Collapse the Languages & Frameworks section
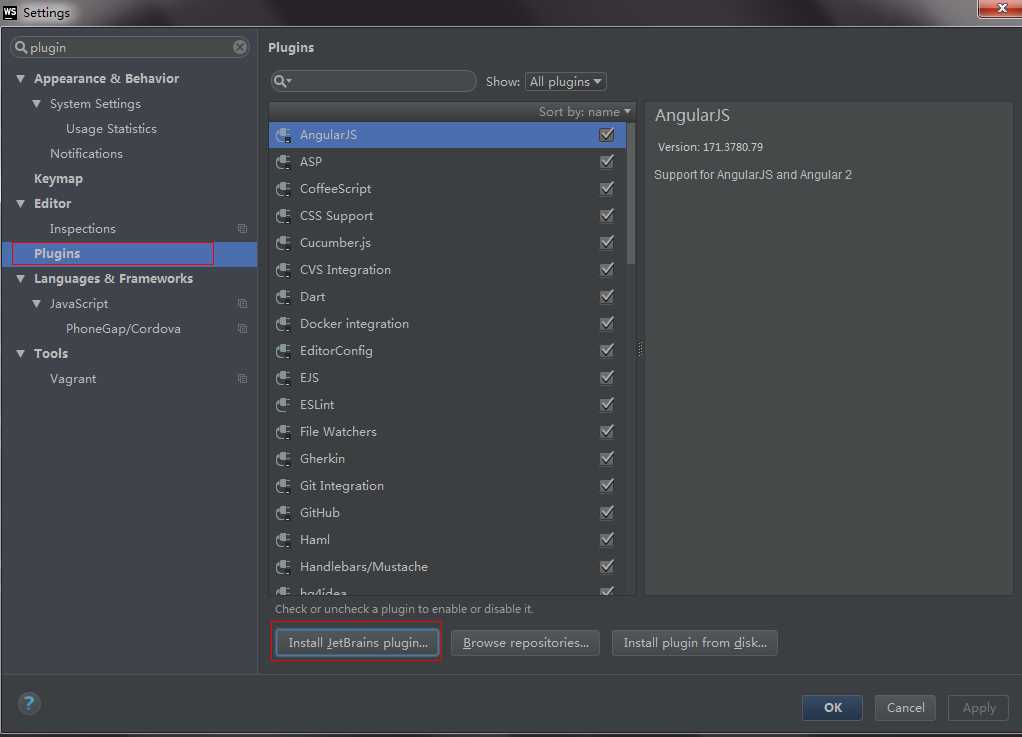 (x=21, y=279)
